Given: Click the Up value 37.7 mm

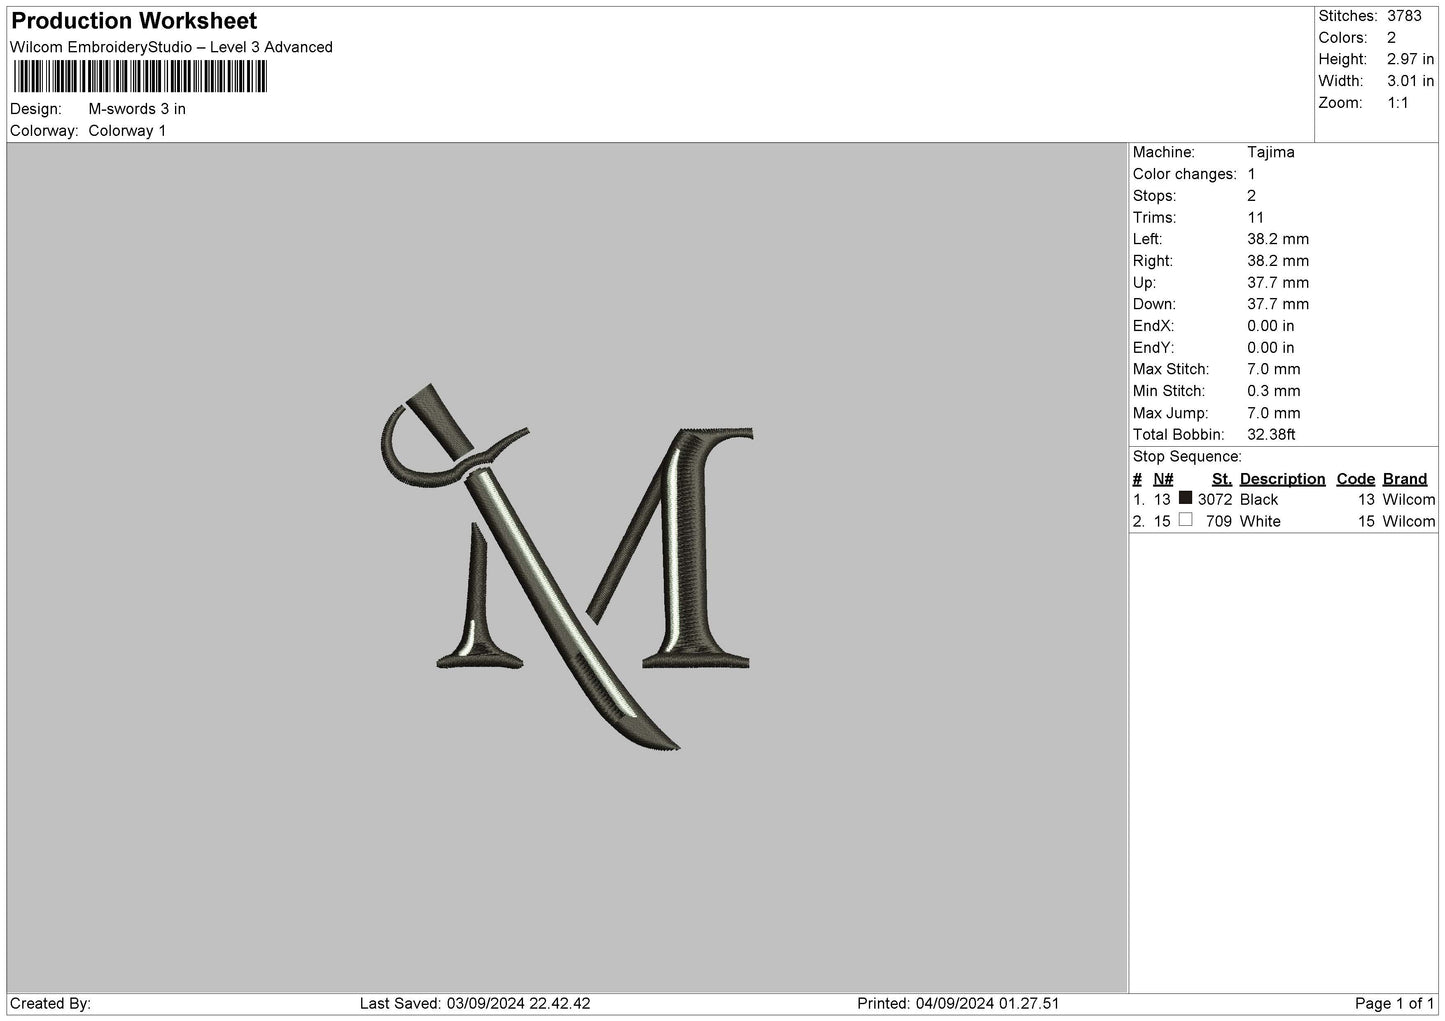Looking at the screenshot, I should (x=1278, y=283).
